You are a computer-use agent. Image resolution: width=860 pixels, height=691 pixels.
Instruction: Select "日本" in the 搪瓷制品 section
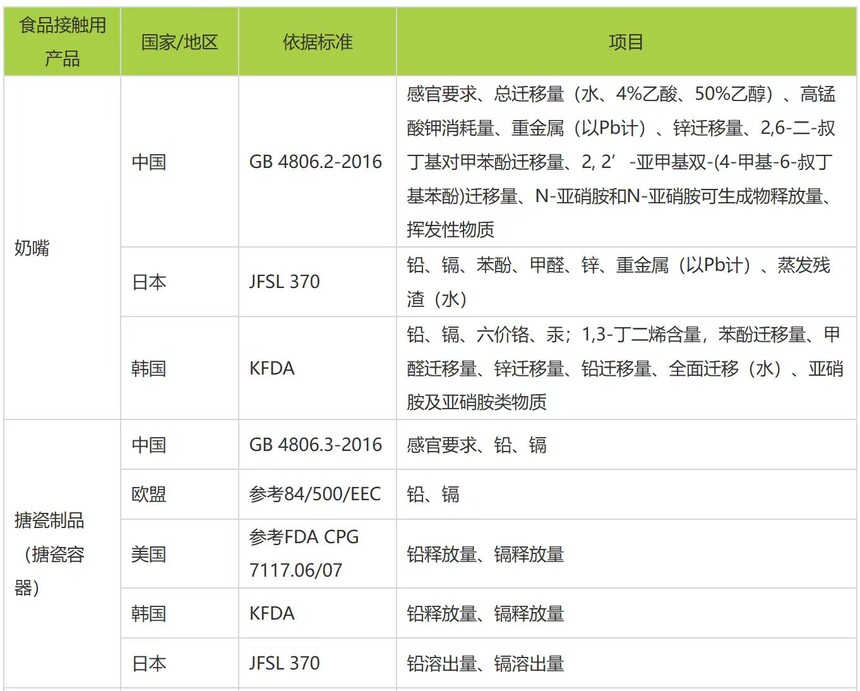tap(149, 663)
